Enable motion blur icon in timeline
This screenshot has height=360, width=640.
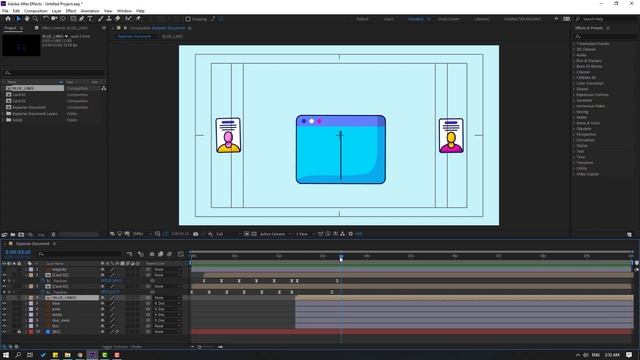(x=169, y=254)
